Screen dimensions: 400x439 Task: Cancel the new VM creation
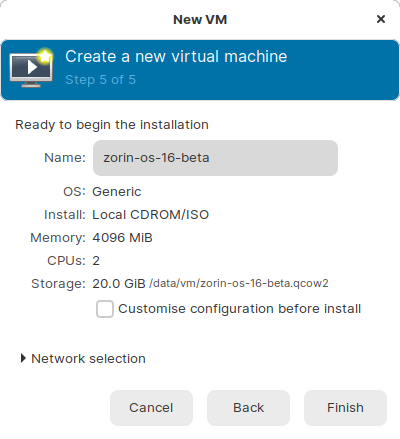point(151,408)
